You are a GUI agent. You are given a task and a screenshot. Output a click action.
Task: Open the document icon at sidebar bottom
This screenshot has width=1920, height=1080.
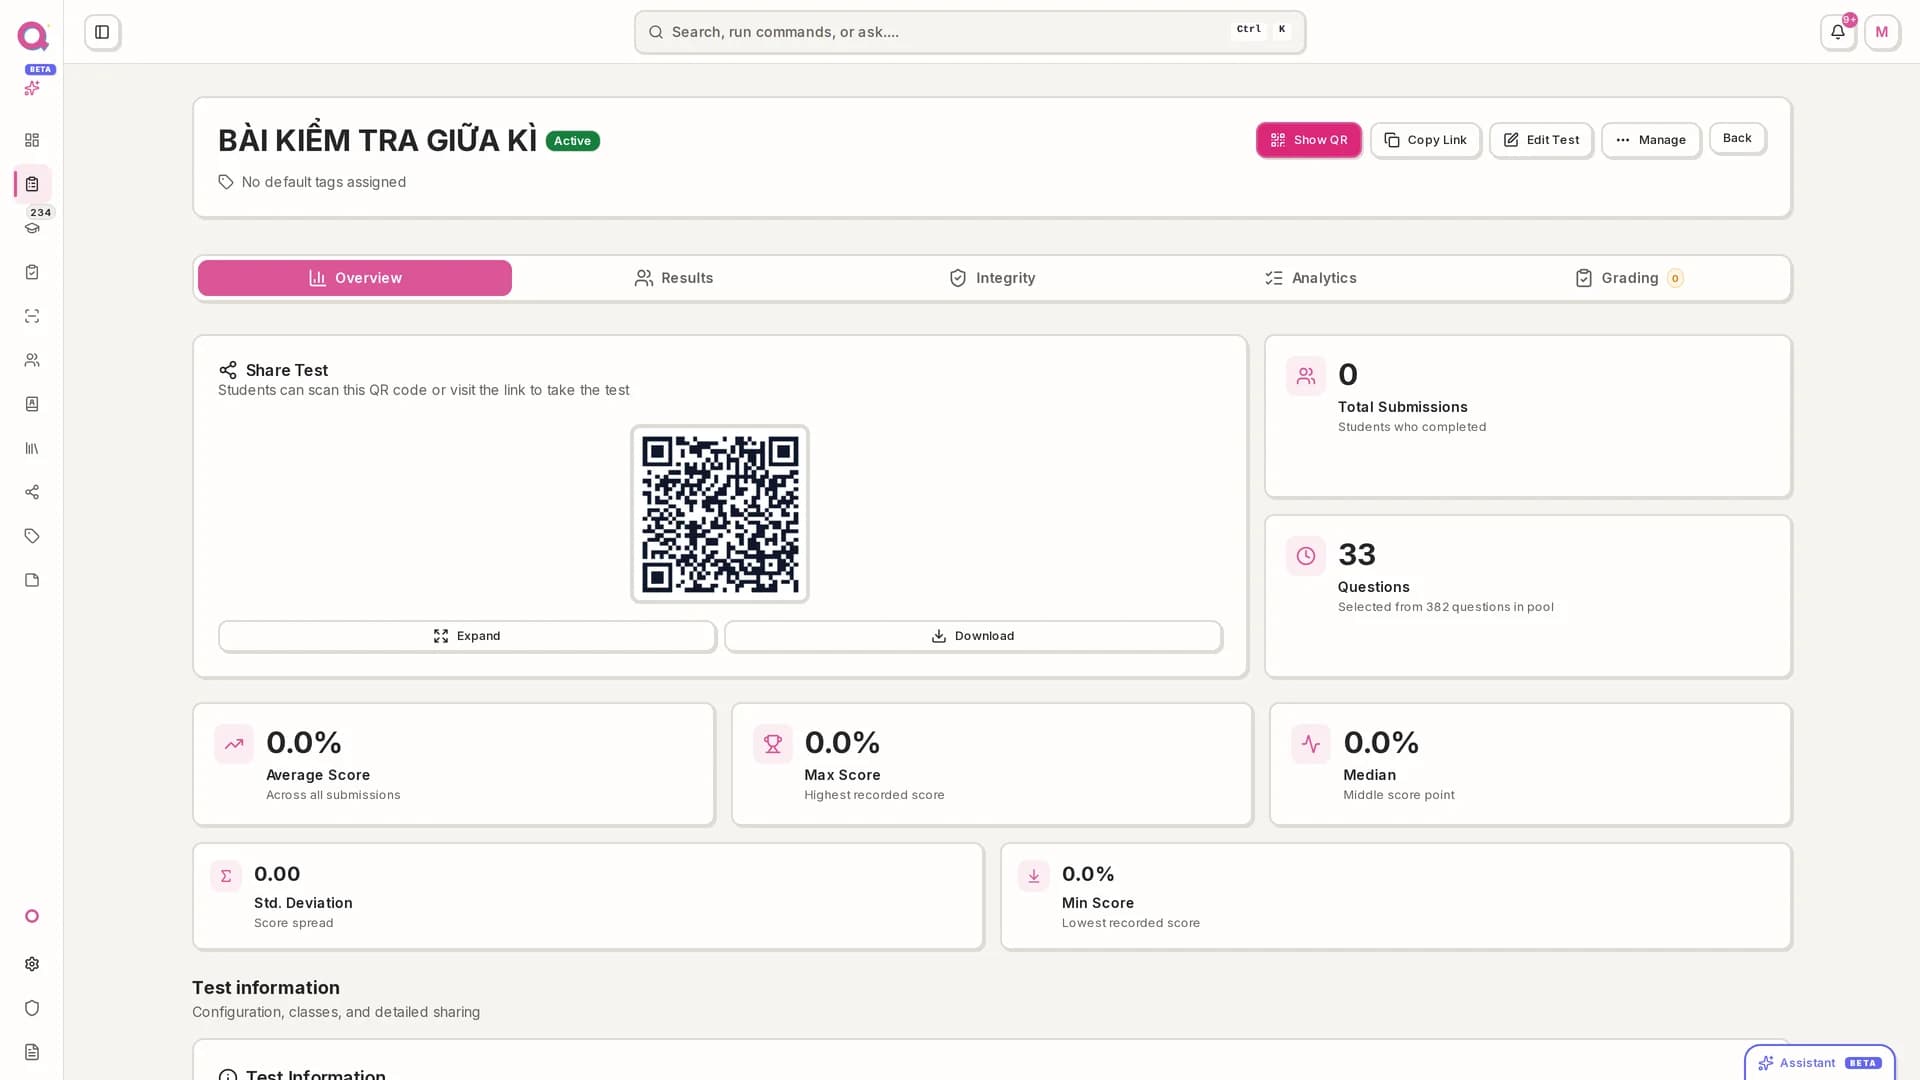pos(32,1052)
